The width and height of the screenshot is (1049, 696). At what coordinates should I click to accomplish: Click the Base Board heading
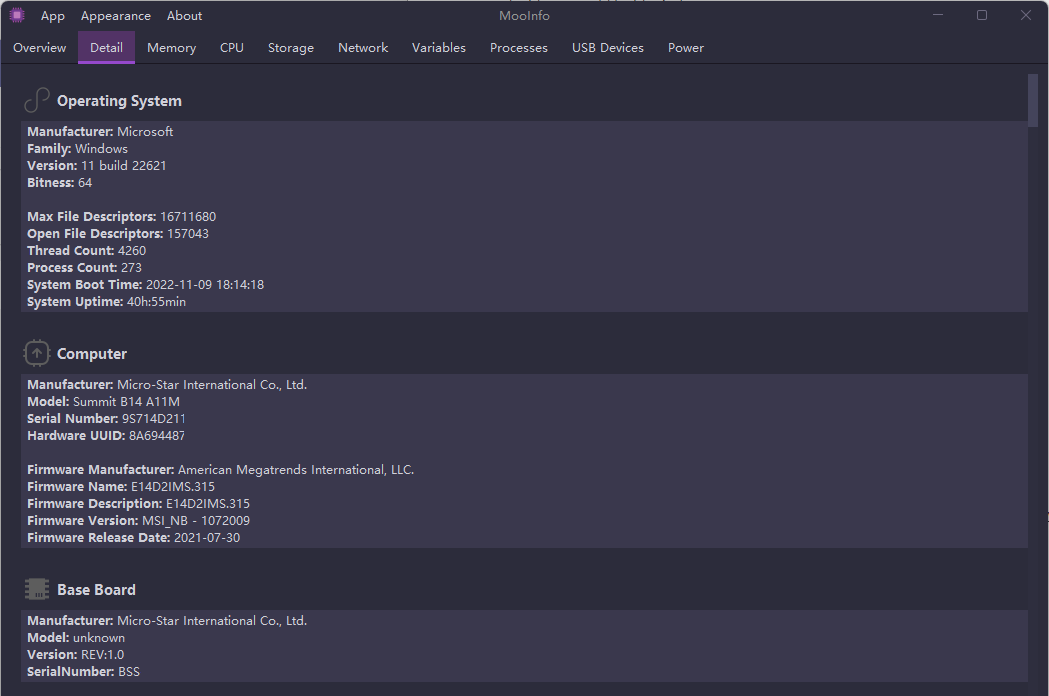click(x=96, y=590)
